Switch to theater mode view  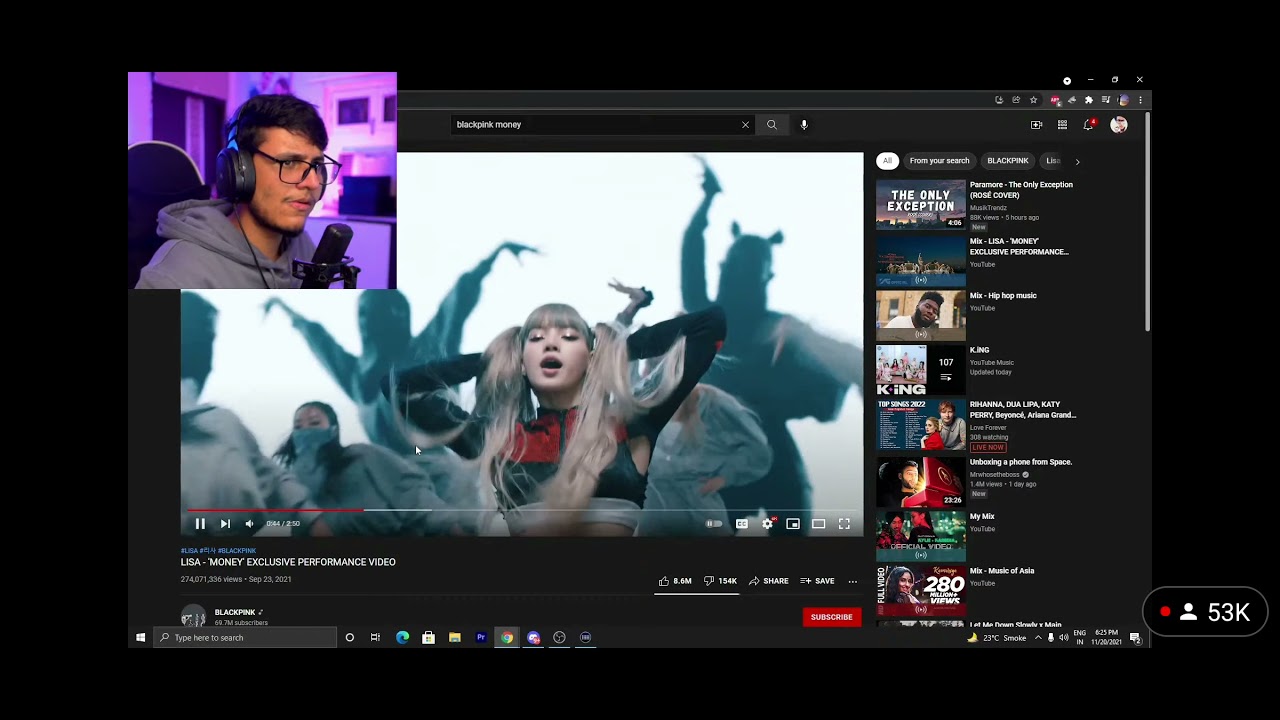818,524
